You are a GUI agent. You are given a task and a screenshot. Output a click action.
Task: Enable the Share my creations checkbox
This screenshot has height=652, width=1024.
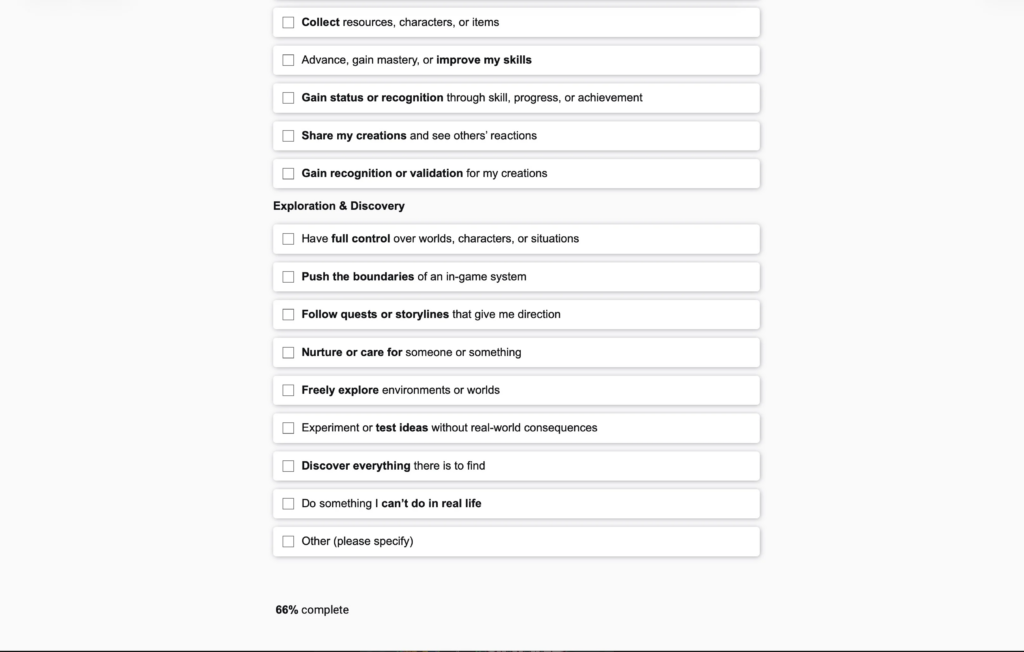[x=288, y=136]
